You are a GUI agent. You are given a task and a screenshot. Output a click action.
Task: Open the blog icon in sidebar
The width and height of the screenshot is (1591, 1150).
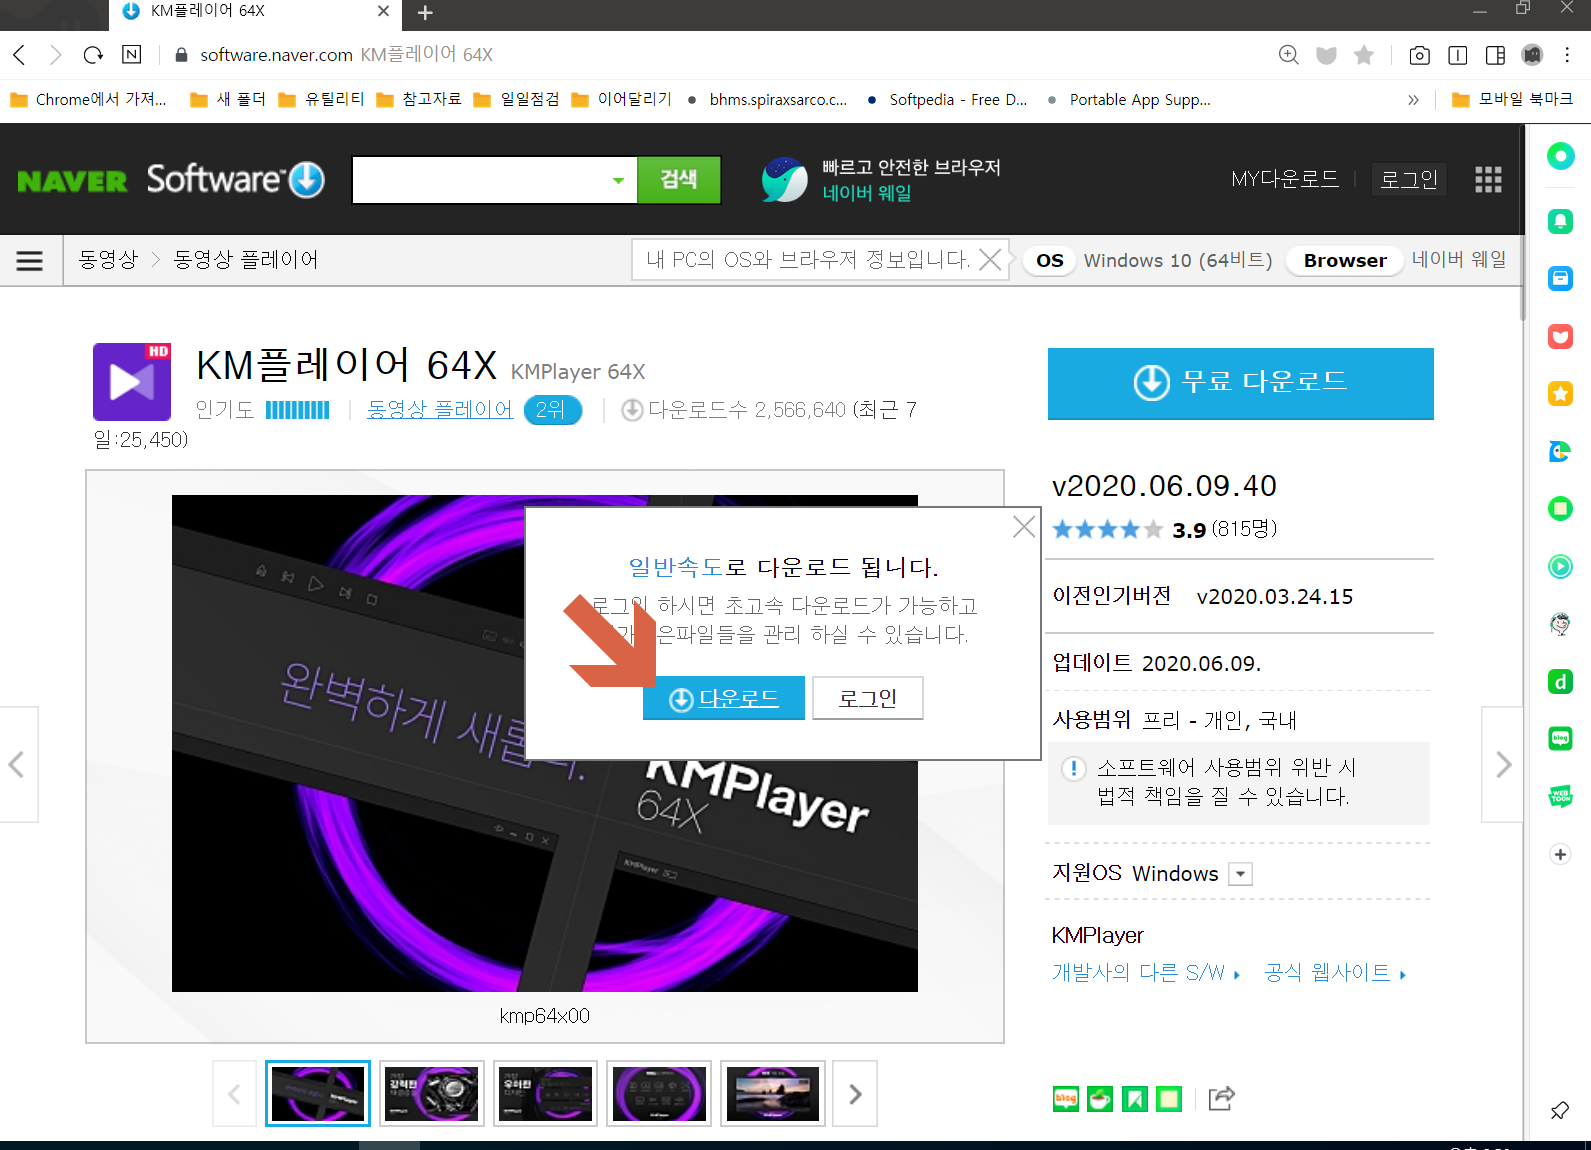point(1560,739)
